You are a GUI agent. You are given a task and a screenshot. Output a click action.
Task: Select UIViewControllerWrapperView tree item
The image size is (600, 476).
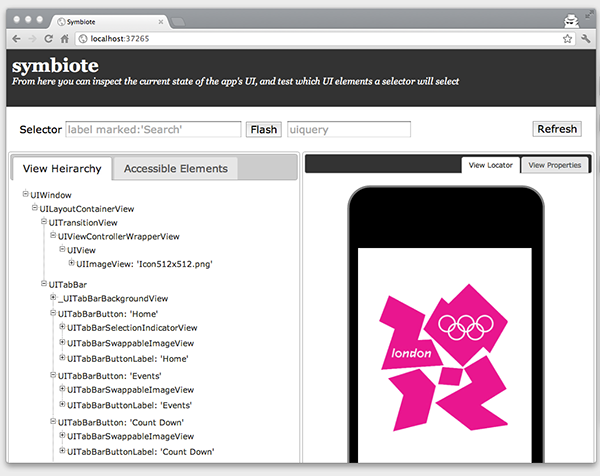click(119, 236)
